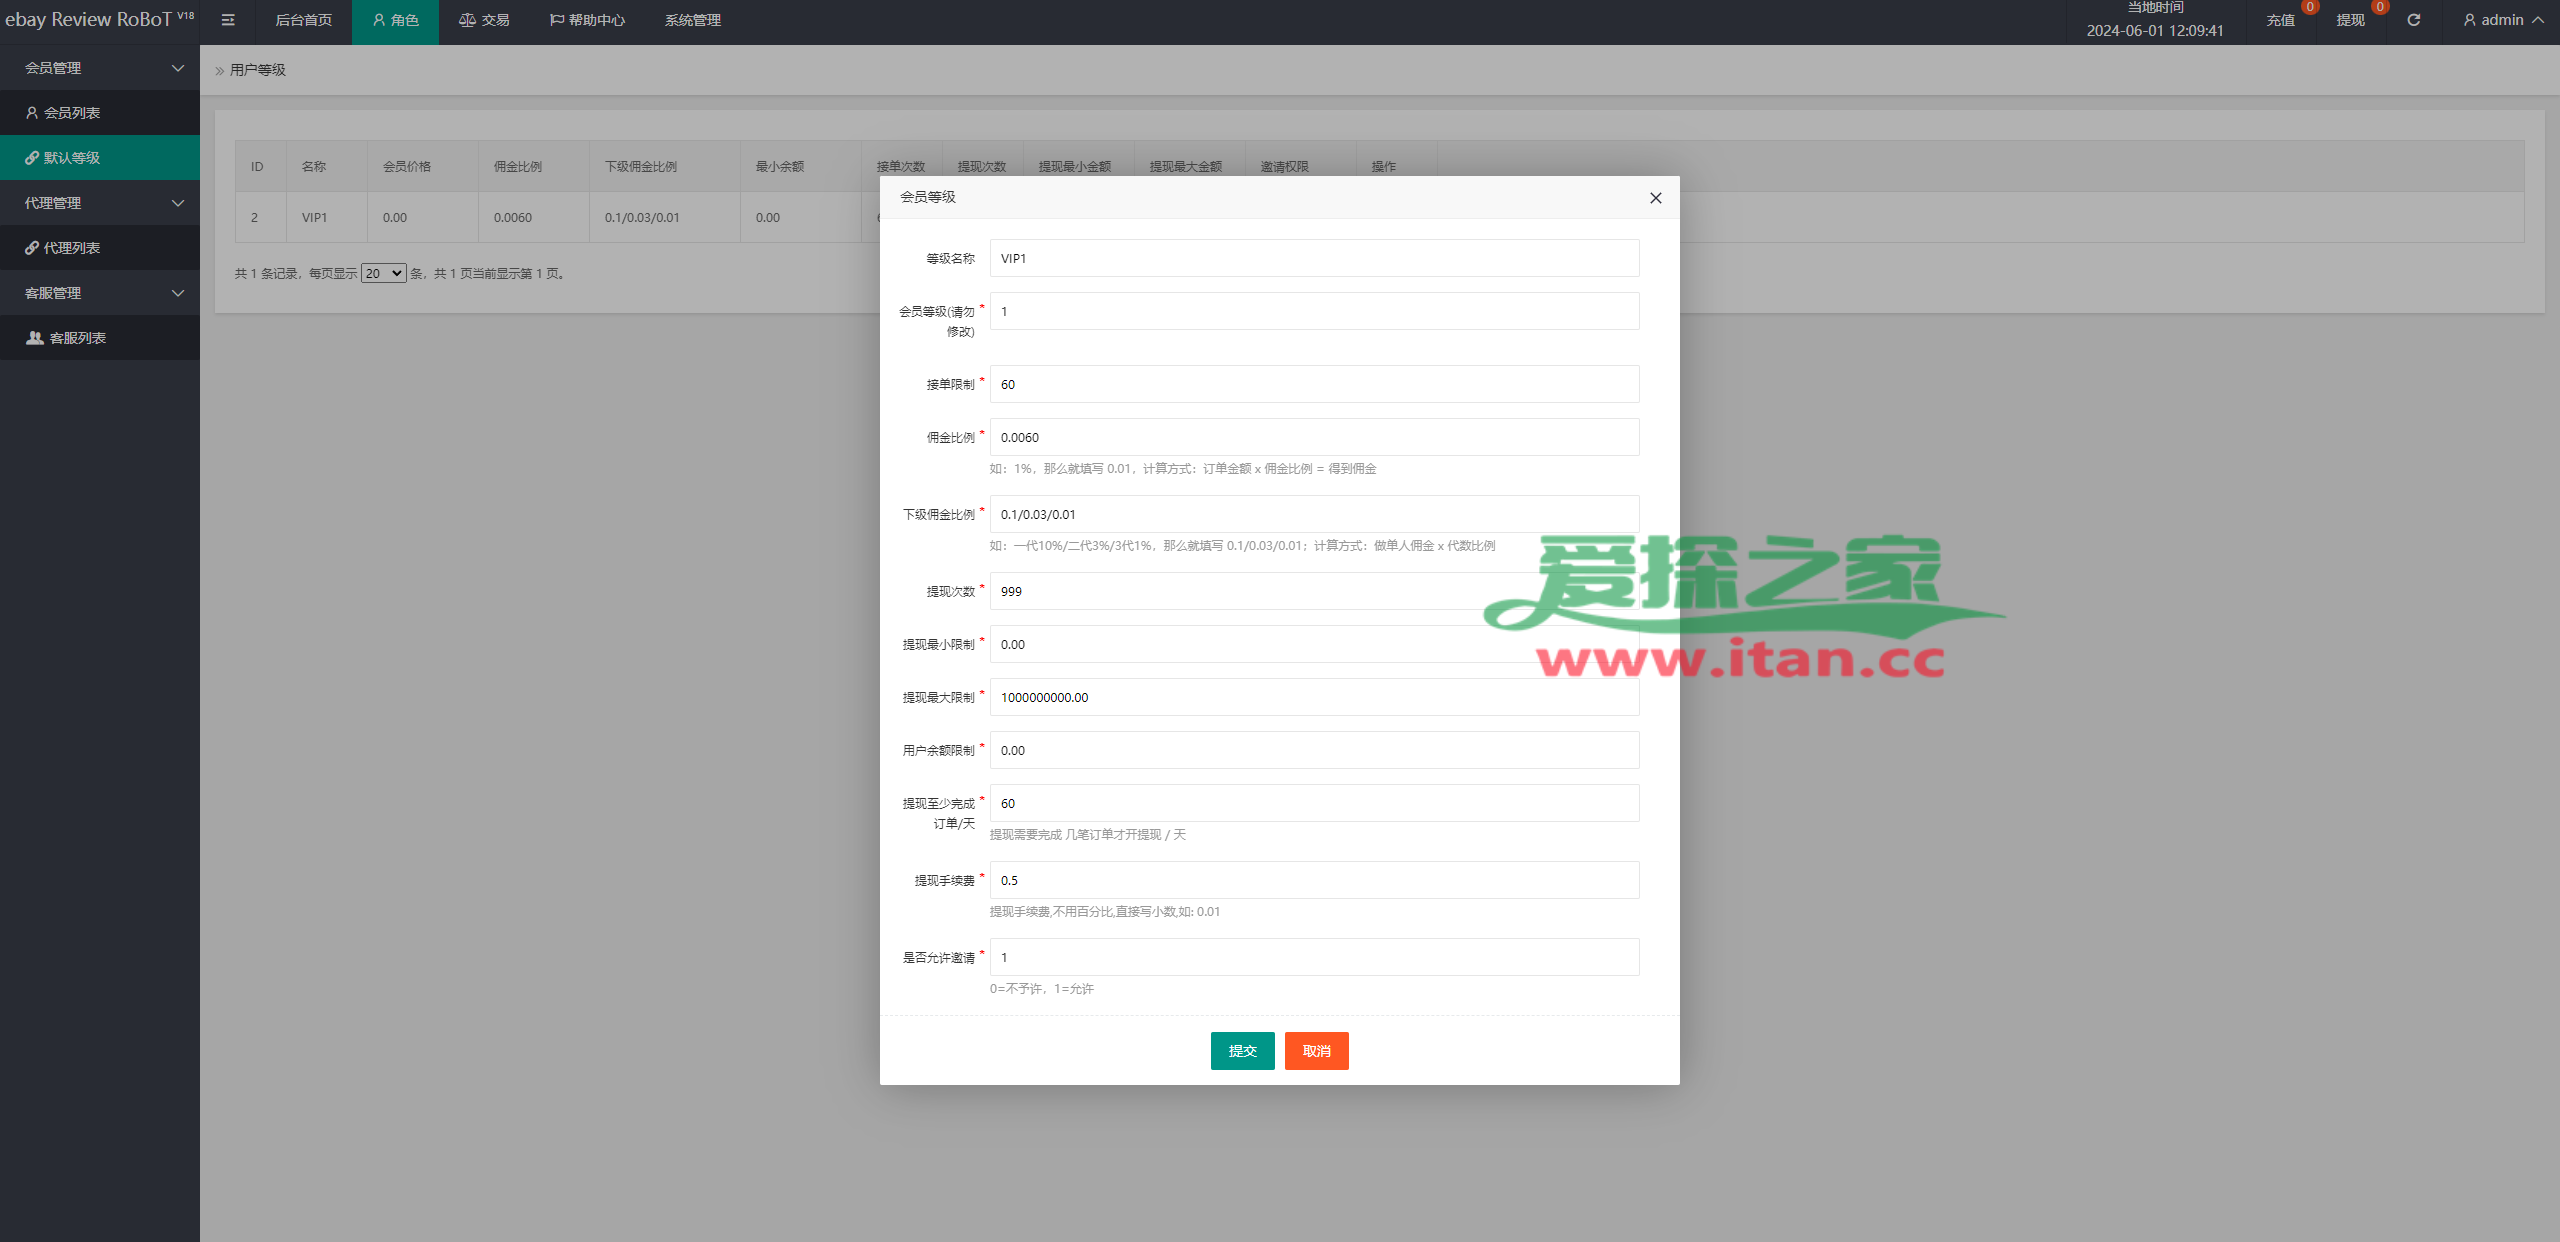2560x1242 pixels.
Task: Submit the form with 提交 button
Action: (x=1243, y=1051)
